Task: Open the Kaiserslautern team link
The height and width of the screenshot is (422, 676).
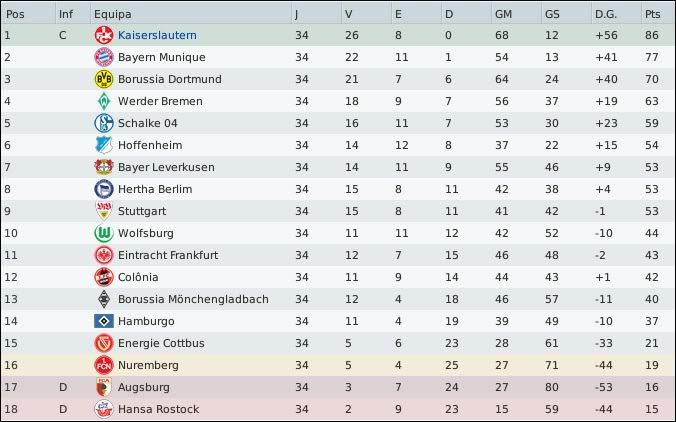Action: pos(156,35)
